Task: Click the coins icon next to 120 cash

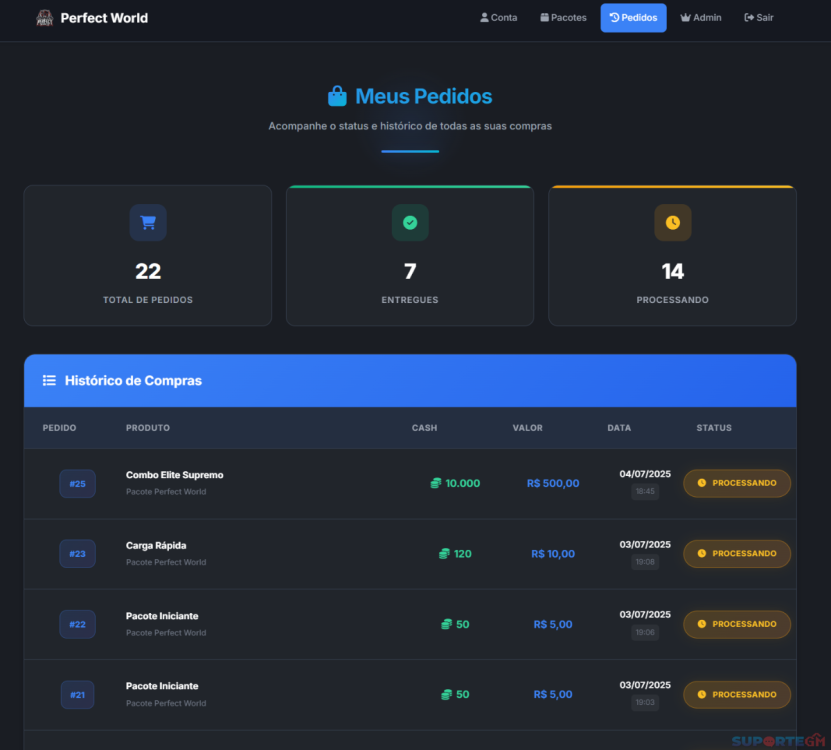Action: coord(444,554)
